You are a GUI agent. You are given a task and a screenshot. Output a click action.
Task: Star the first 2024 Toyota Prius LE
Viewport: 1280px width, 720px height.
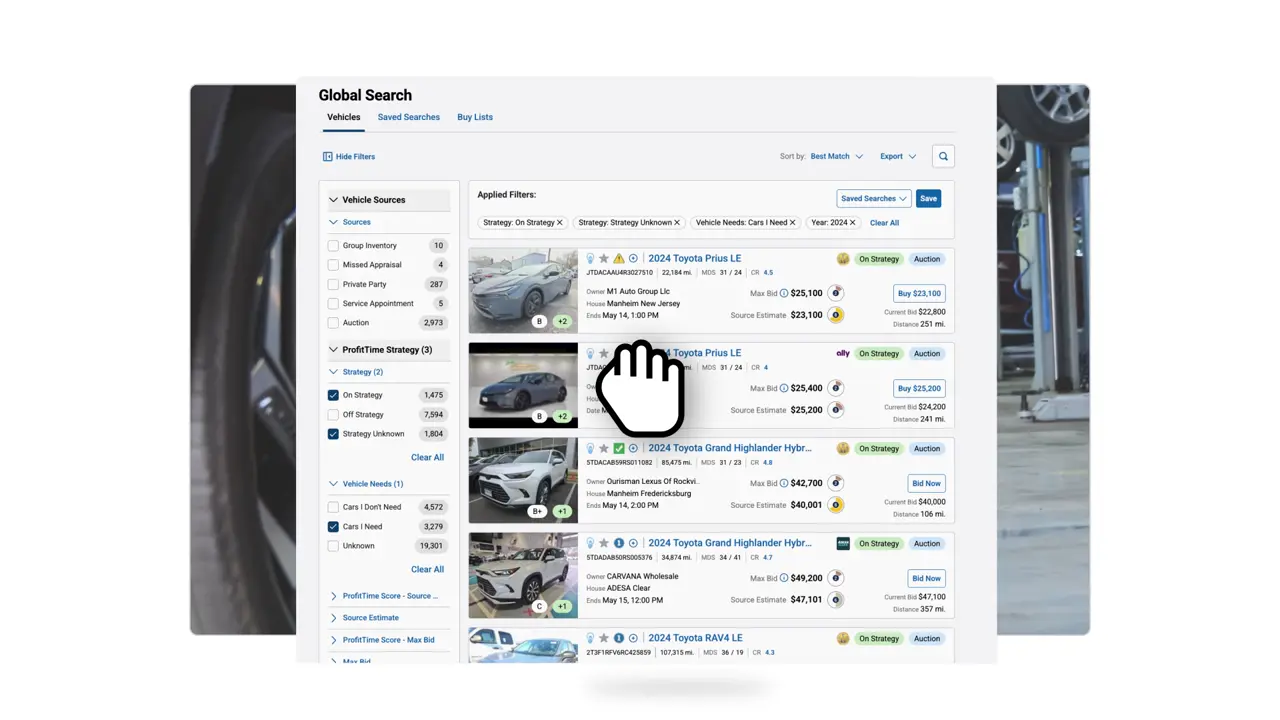[x=604, y=259]
